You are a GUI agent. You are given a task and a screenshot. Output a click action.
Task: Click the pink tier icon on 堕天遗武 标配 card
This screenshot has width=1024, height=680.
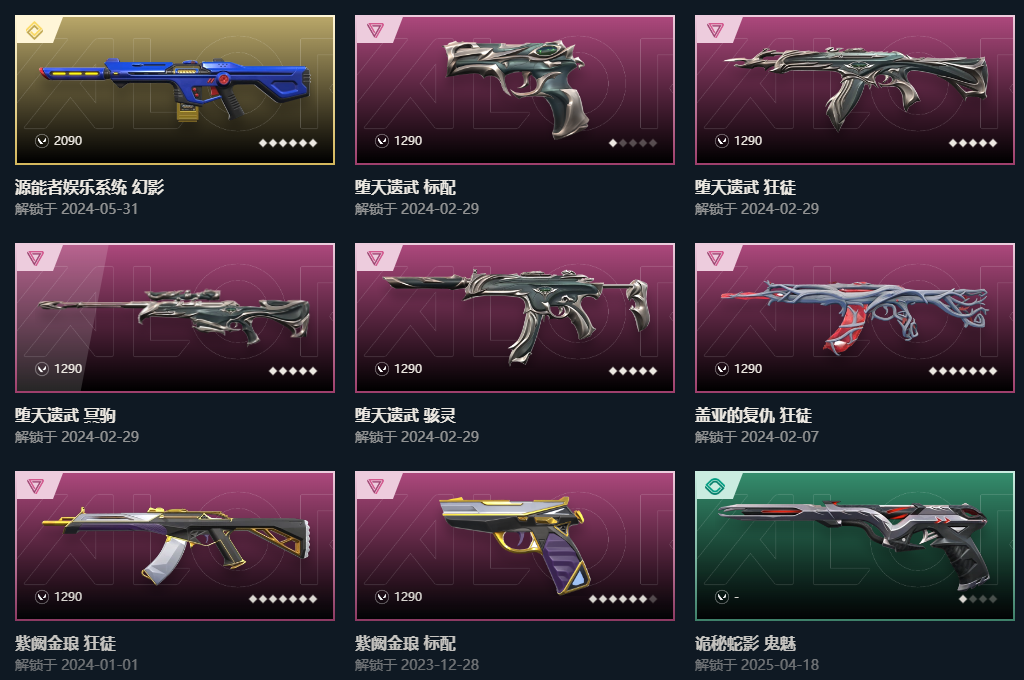pos(375,30)
